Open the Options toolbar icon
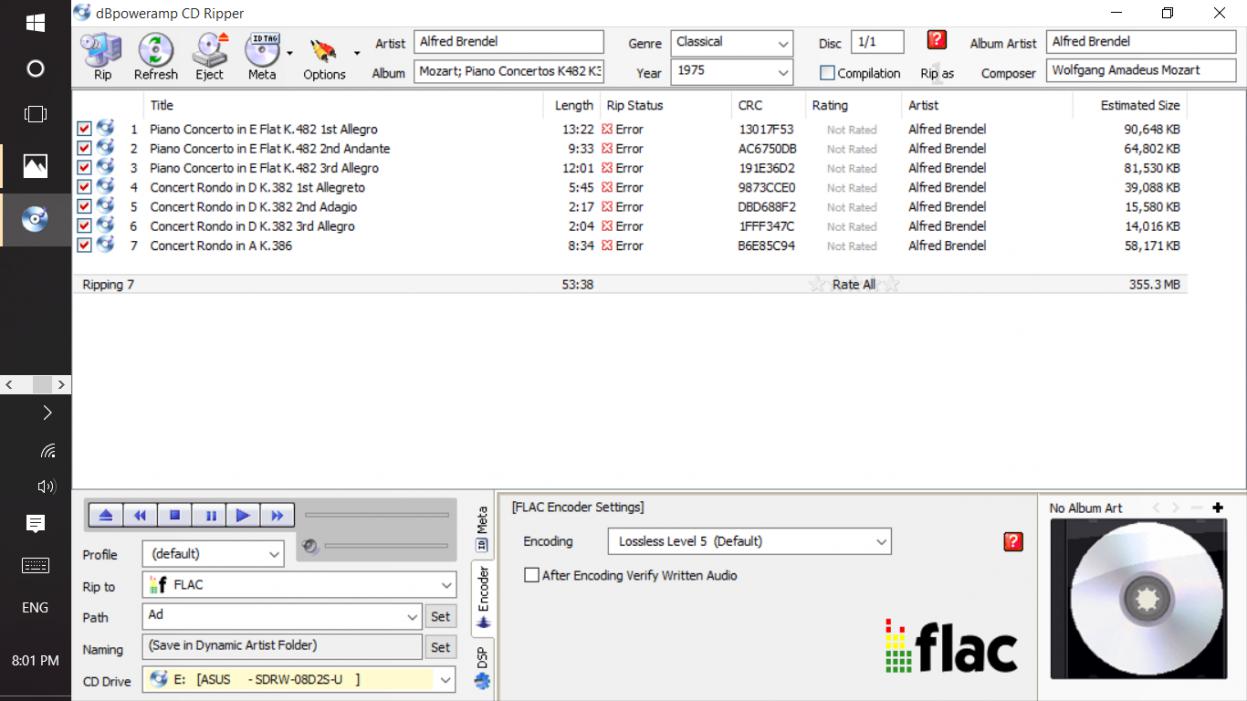The height and width of the screenshot is (701, 1247). click(323, 55)
